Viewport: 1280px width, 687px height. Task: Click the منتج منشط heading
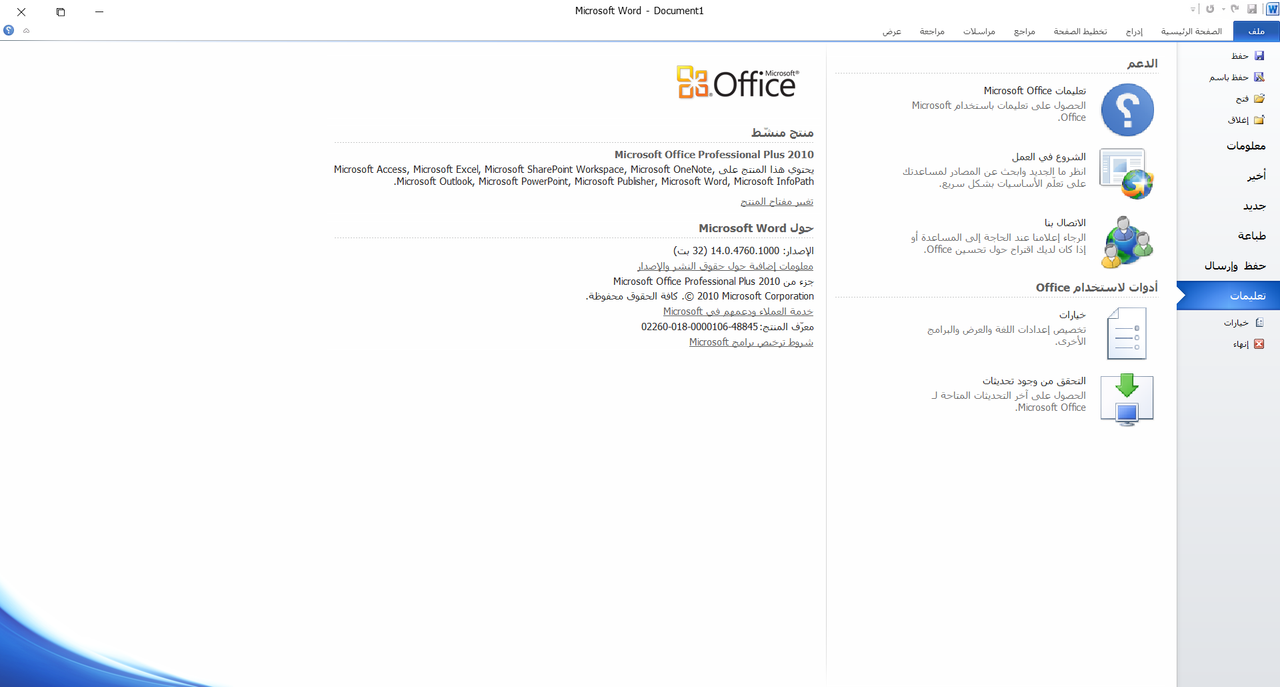click(782, 132)
